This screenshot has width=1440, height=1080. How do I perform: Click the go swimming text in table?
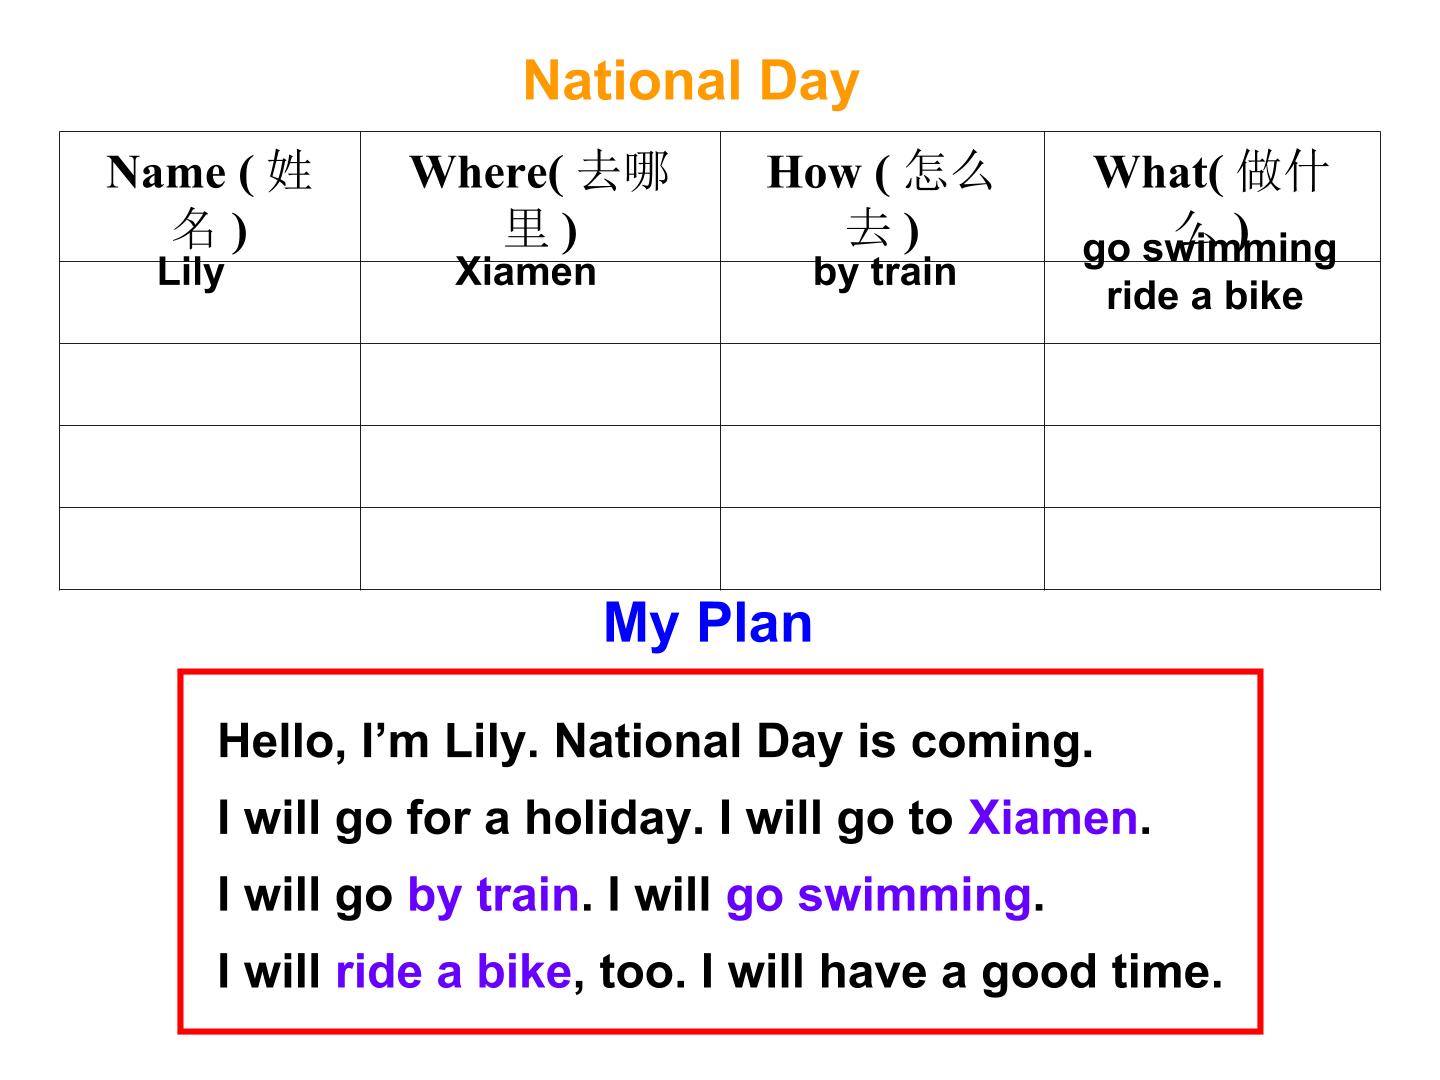pyautogui.click(x=1210, y=248)
